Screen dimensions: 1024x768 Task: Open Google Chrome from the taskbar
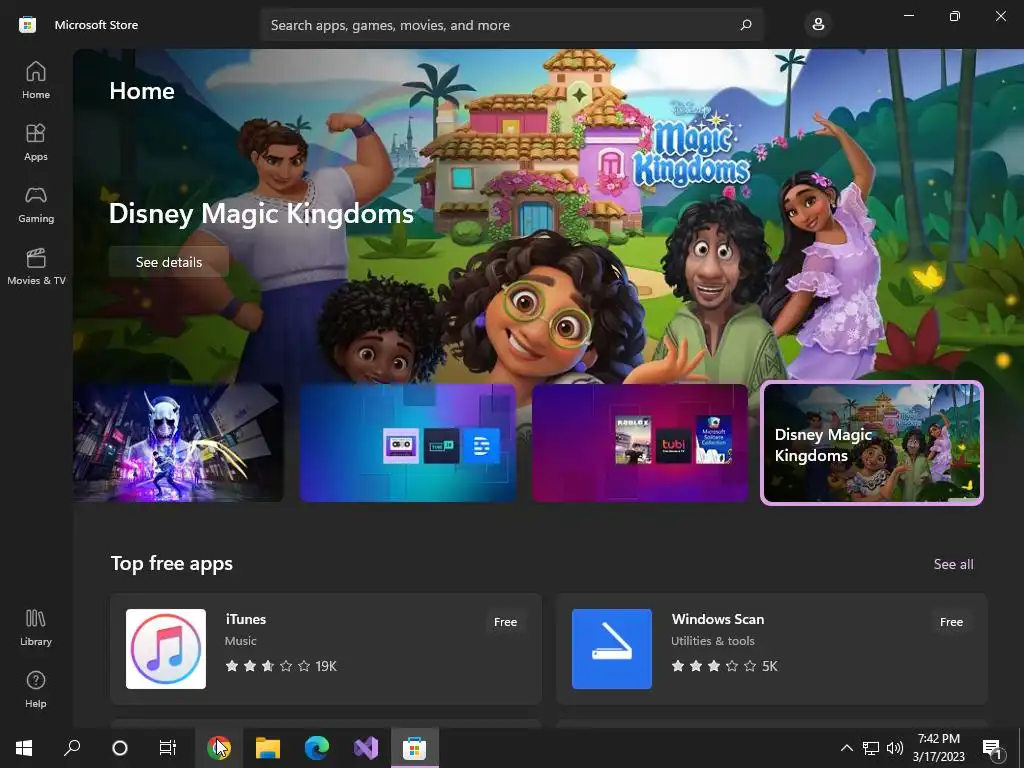(219, 748)
